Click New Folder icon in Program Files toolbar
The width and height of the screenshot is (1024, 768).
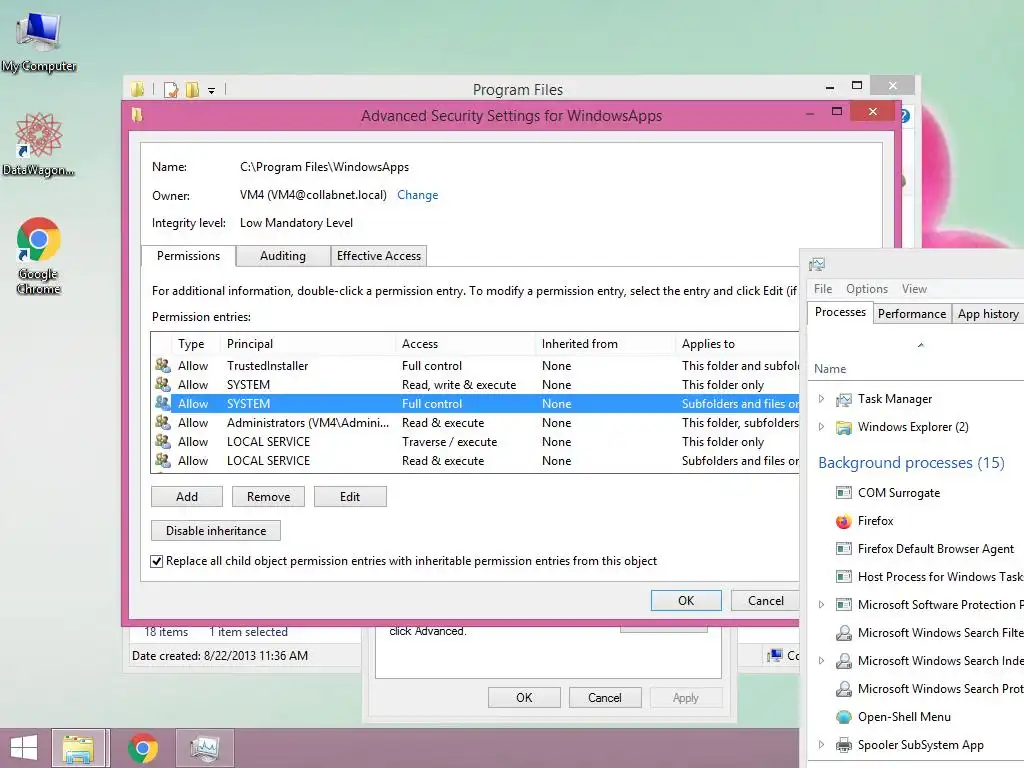(x=192, y=89)
